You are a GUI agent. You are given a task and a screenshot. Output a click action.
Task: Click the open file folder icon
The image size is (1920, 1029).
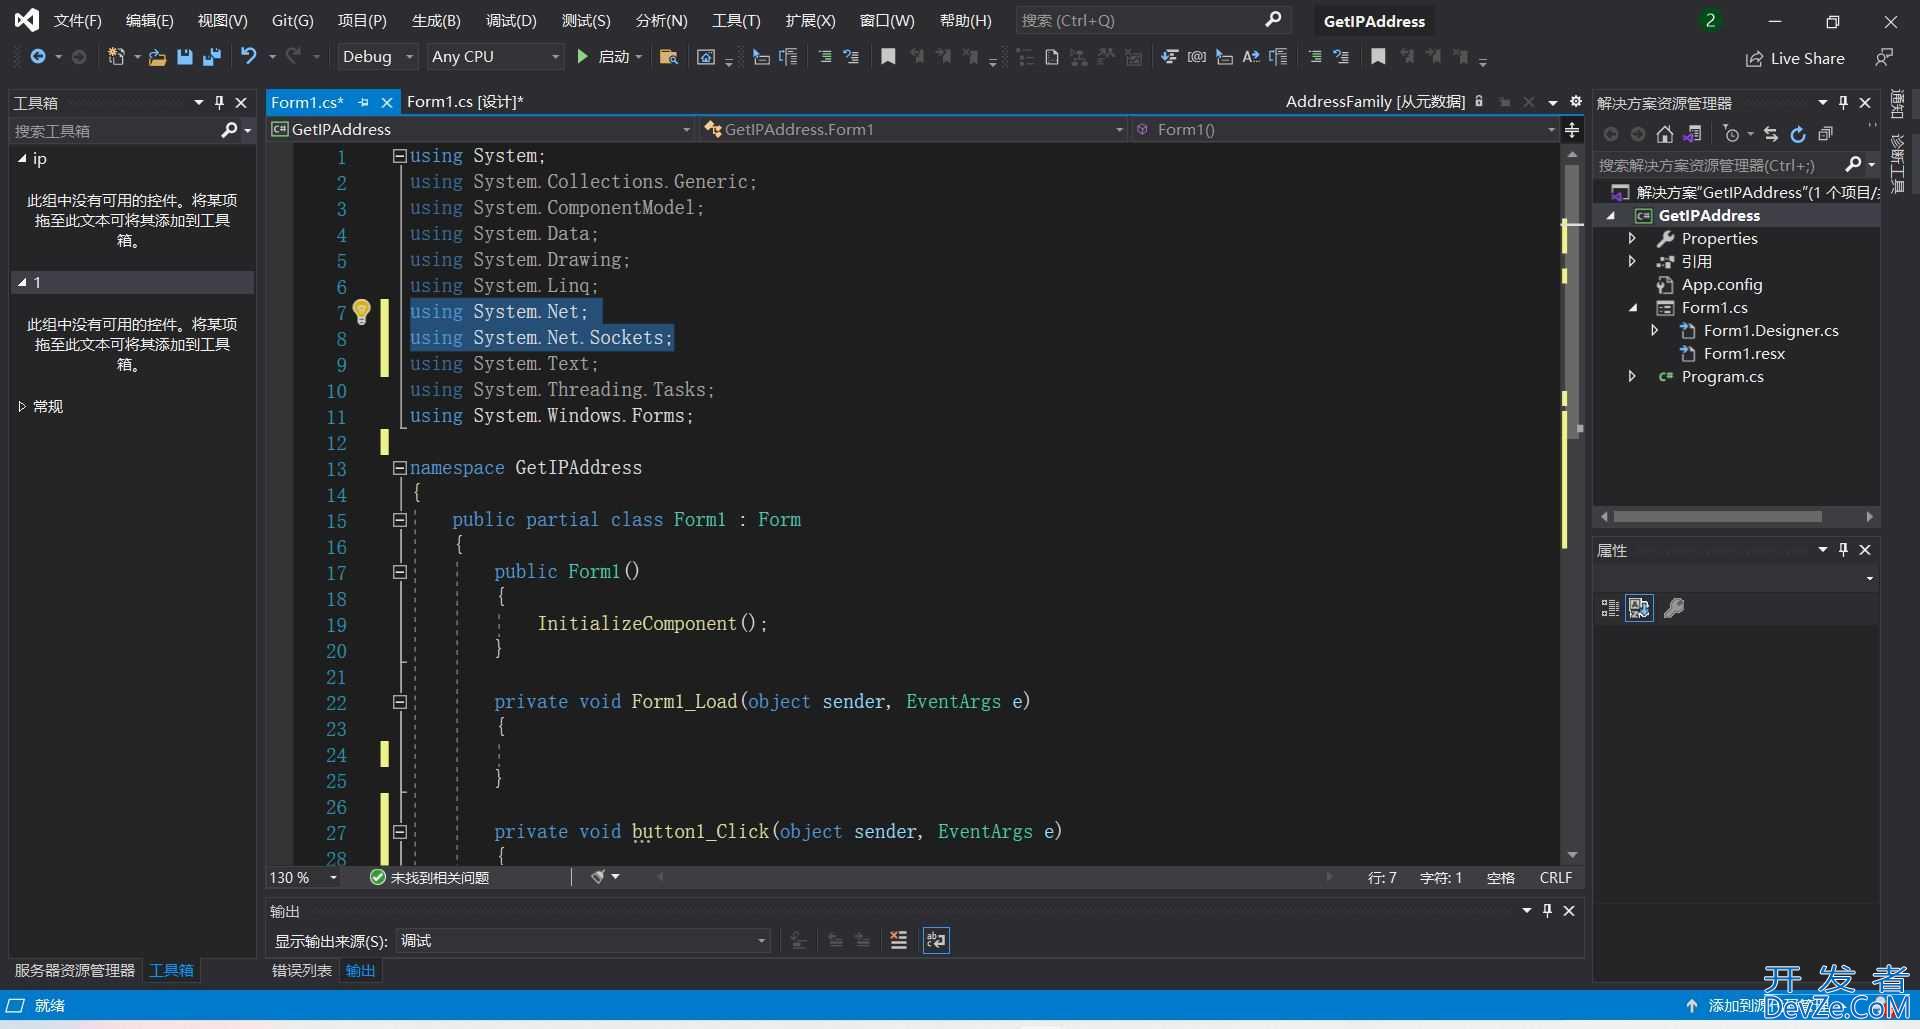(x=157, y=57)
